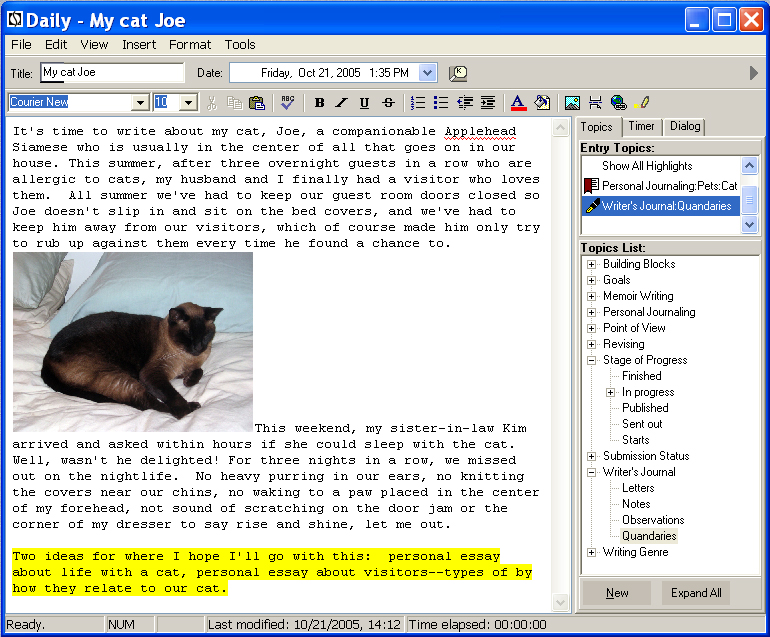Expand the Building Blocks topic

coord(592,264)
